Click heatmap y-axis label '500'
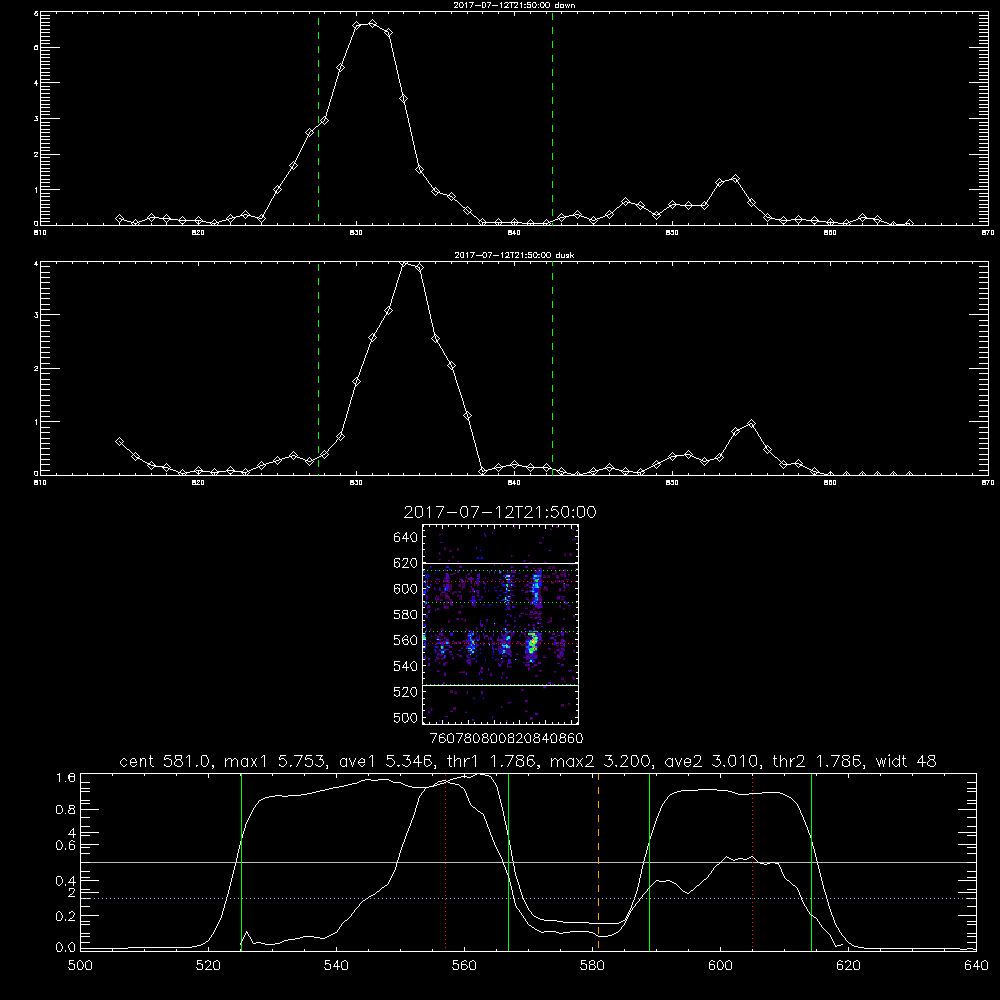1000x1000 pixels. (x=405, y=718)
